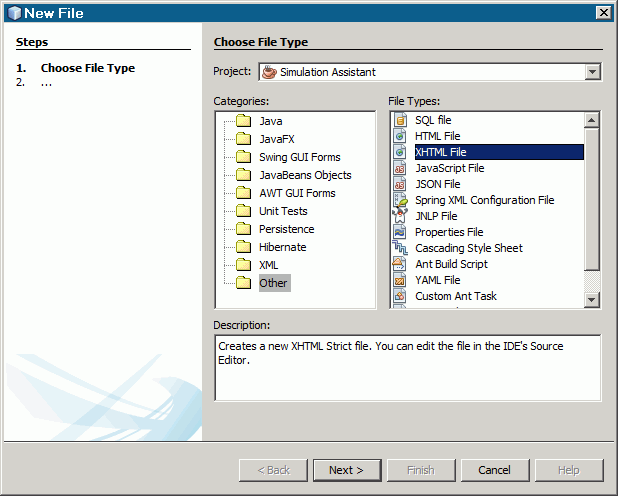Click File Types scrollbar down arrow
The height and width of the screenshot is (496, 618).
591,300
